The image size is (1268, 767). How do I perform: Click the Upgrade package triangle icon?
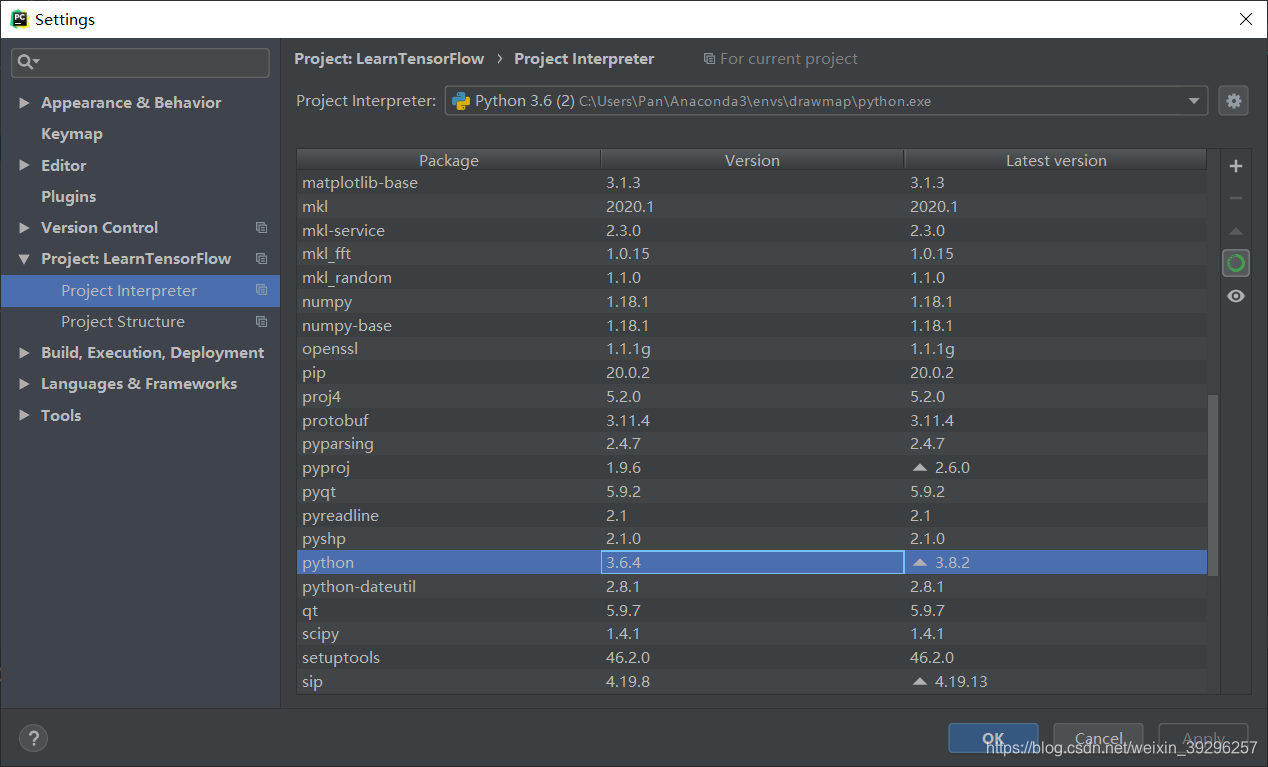pos(1236,230)
